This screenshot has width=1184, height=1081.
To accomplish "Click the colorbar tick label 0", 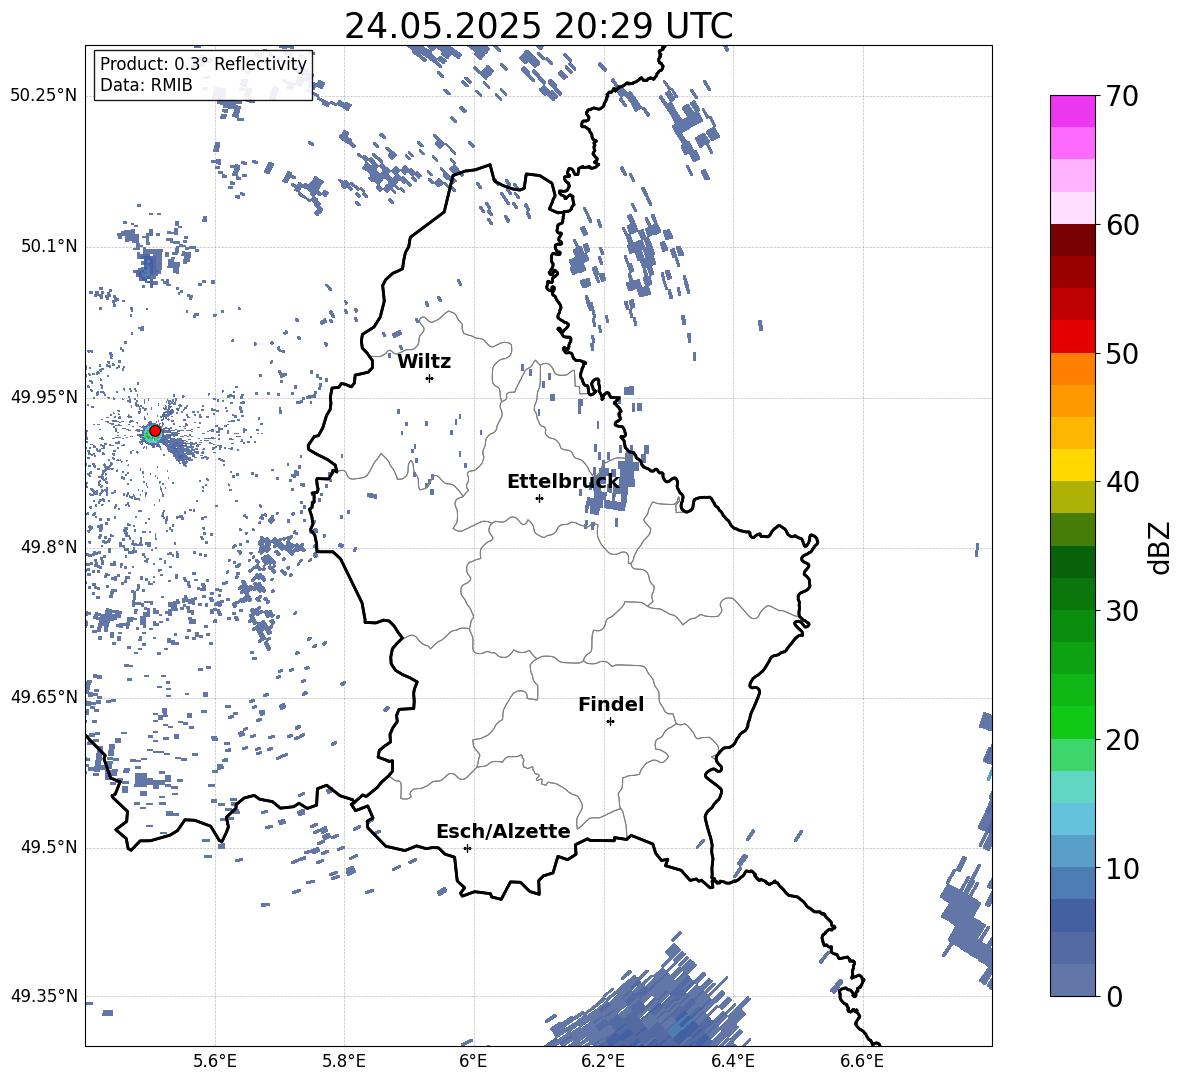I will 1115,996.
